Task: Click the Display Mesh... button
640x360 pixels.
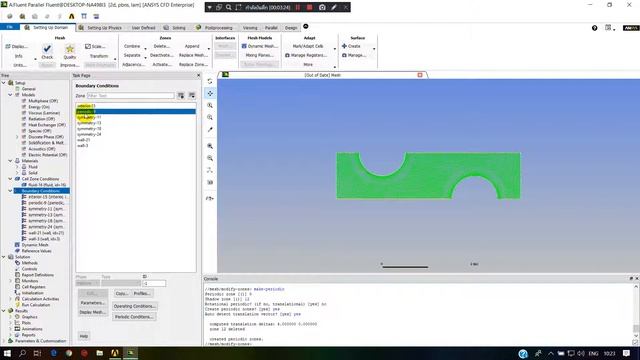Action: coord(93,312)
